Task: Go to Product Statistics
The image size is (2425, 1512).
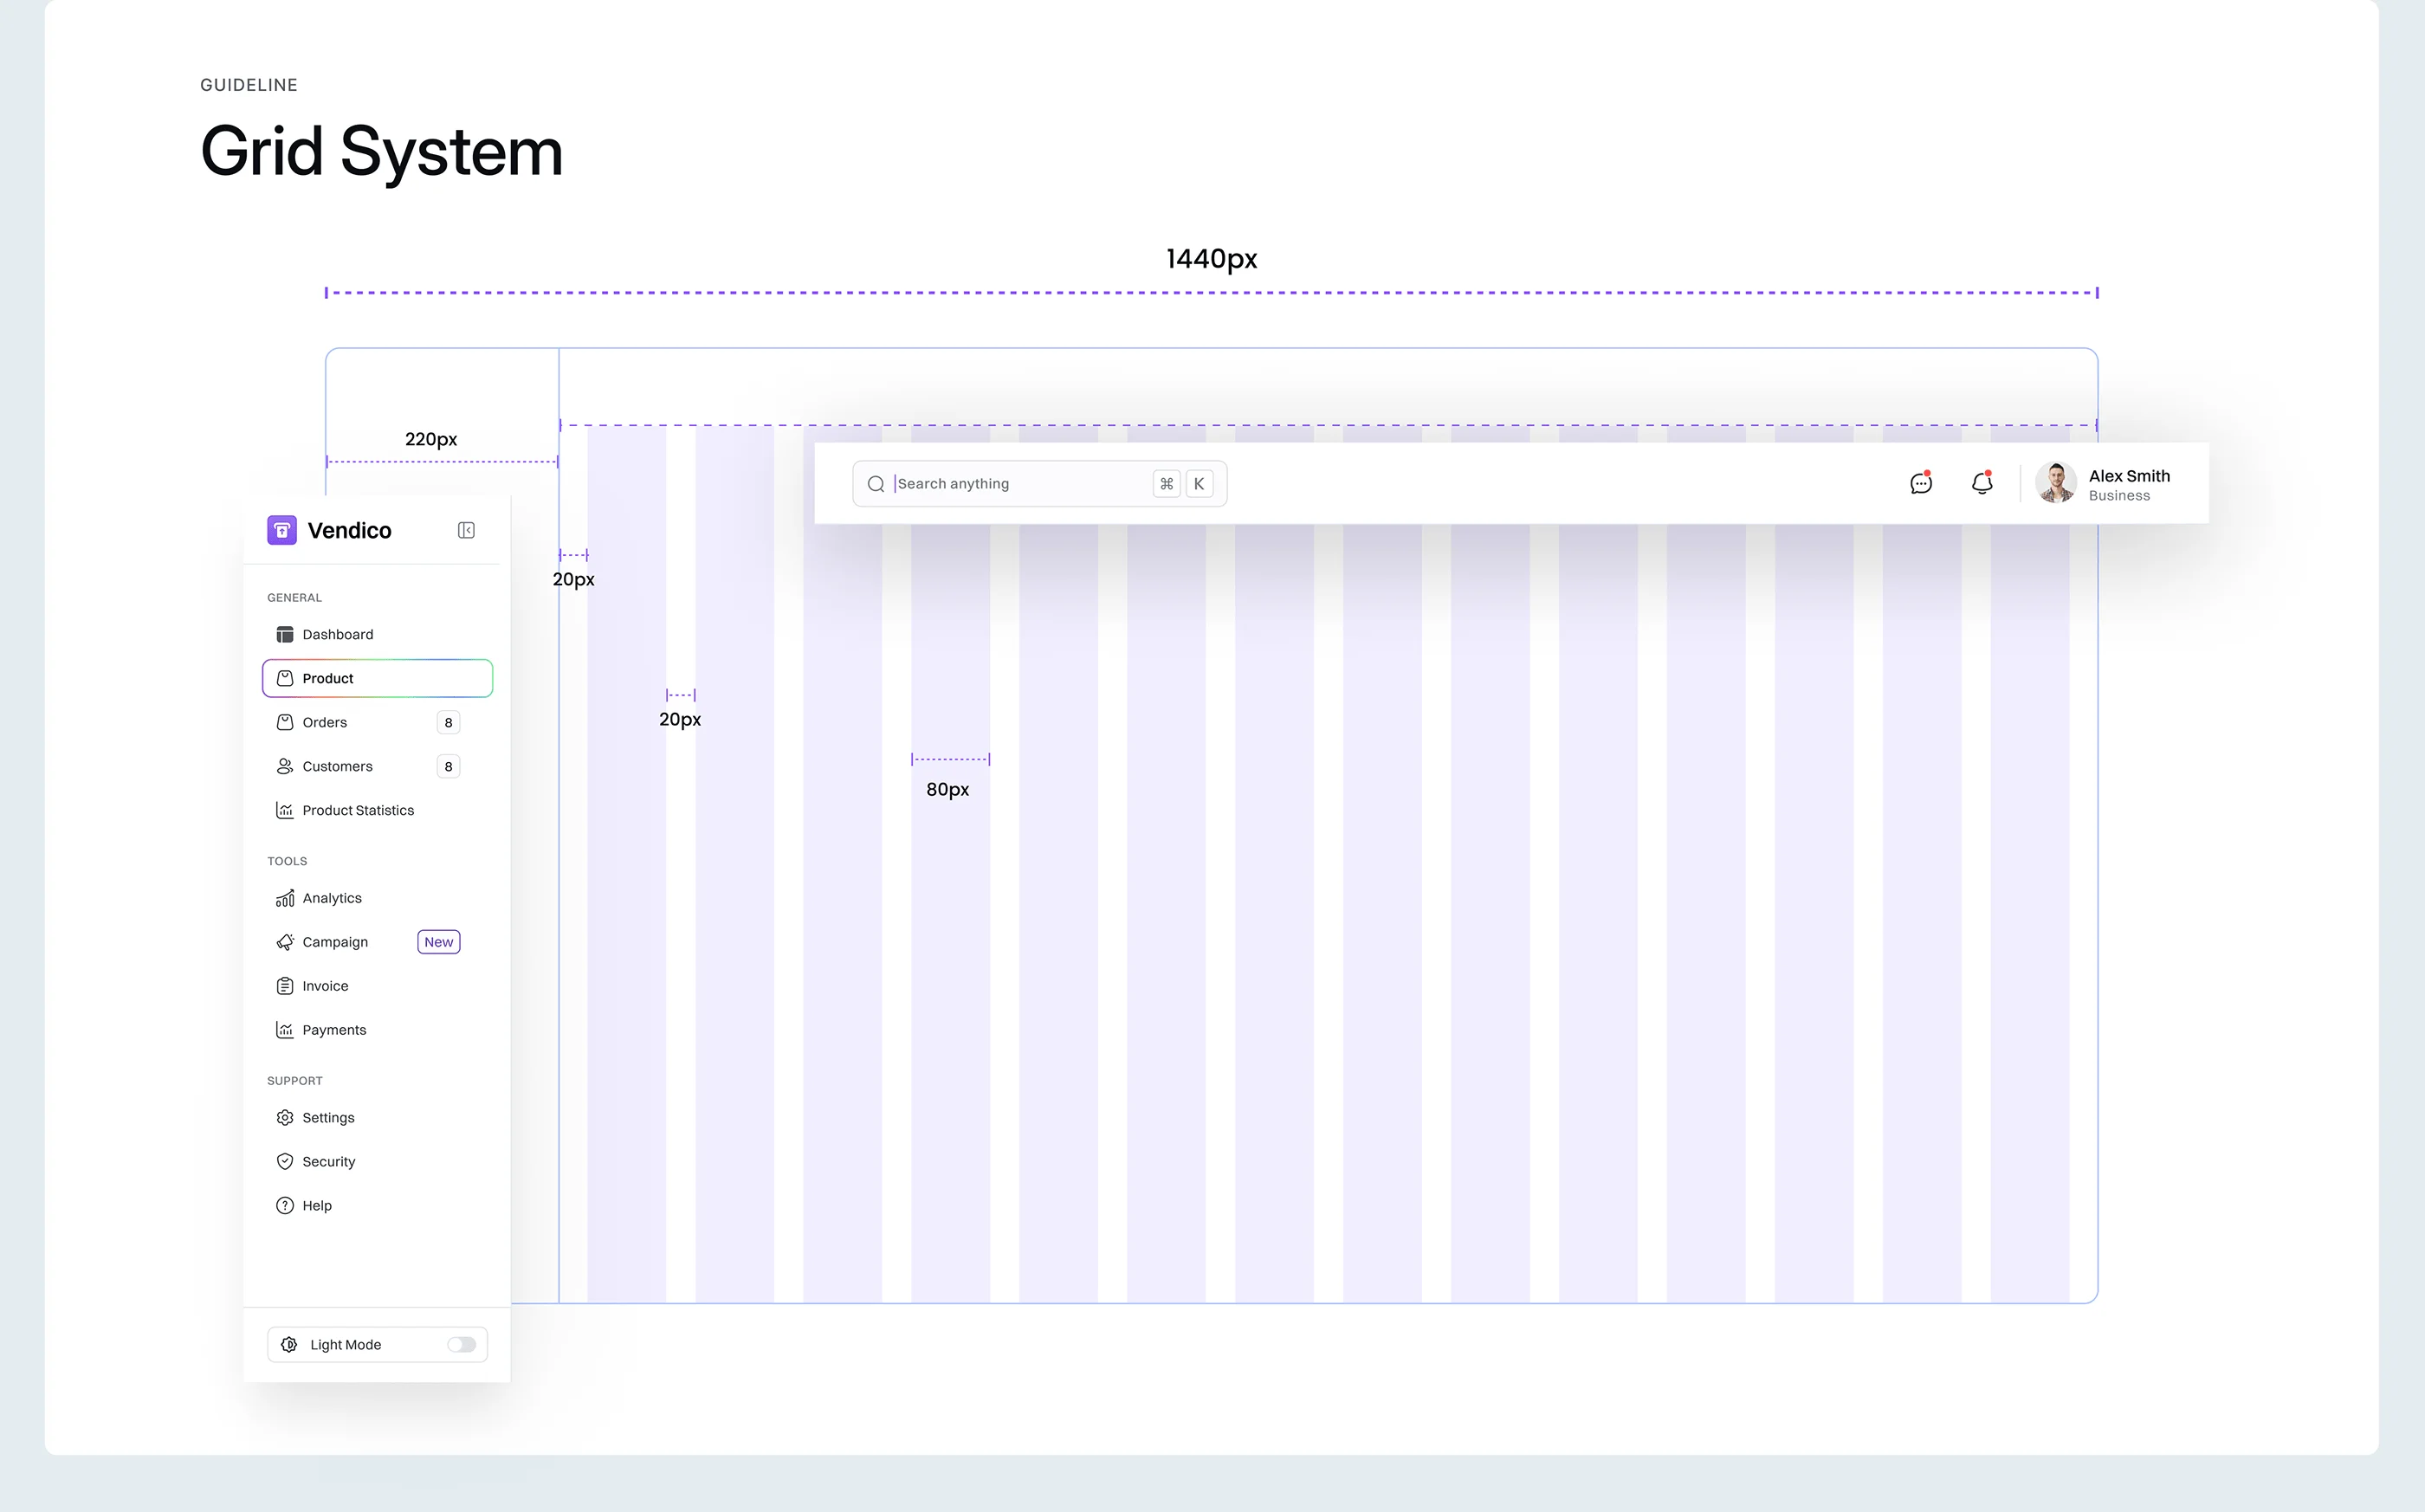Action: [x=357, y=810]
